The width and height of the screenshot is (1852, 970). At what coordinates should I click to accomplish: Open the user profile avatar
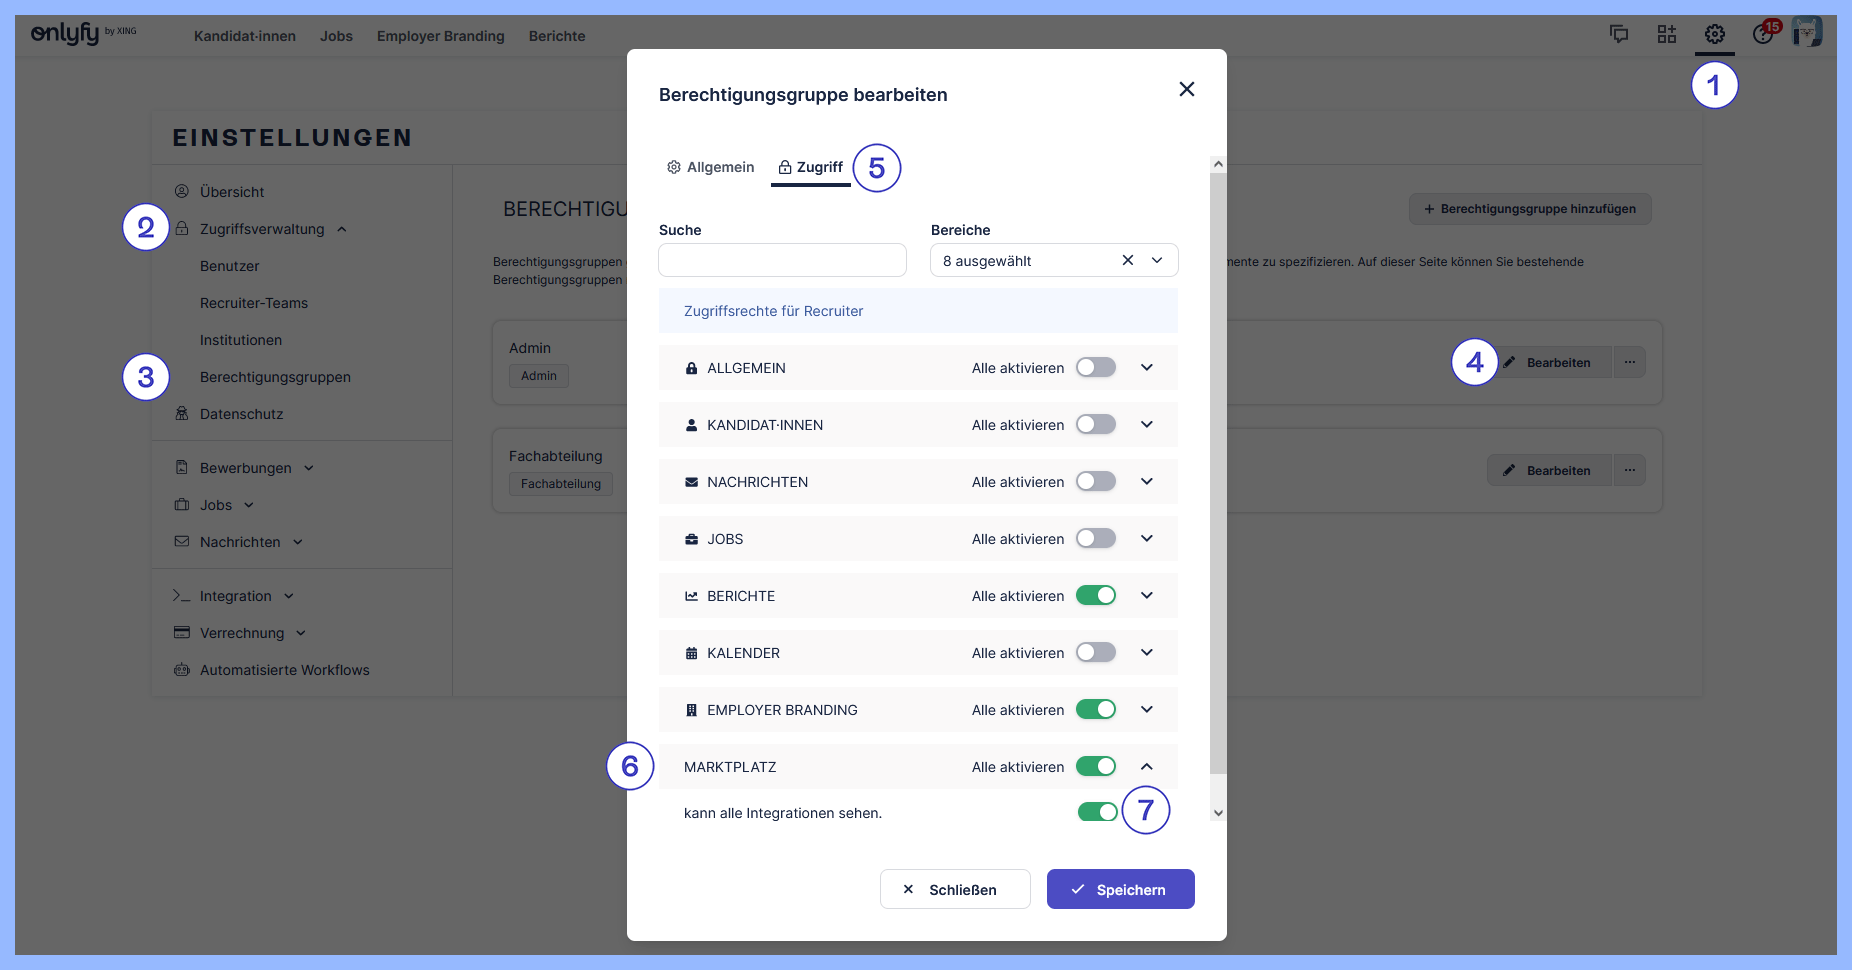[1806, 32]
